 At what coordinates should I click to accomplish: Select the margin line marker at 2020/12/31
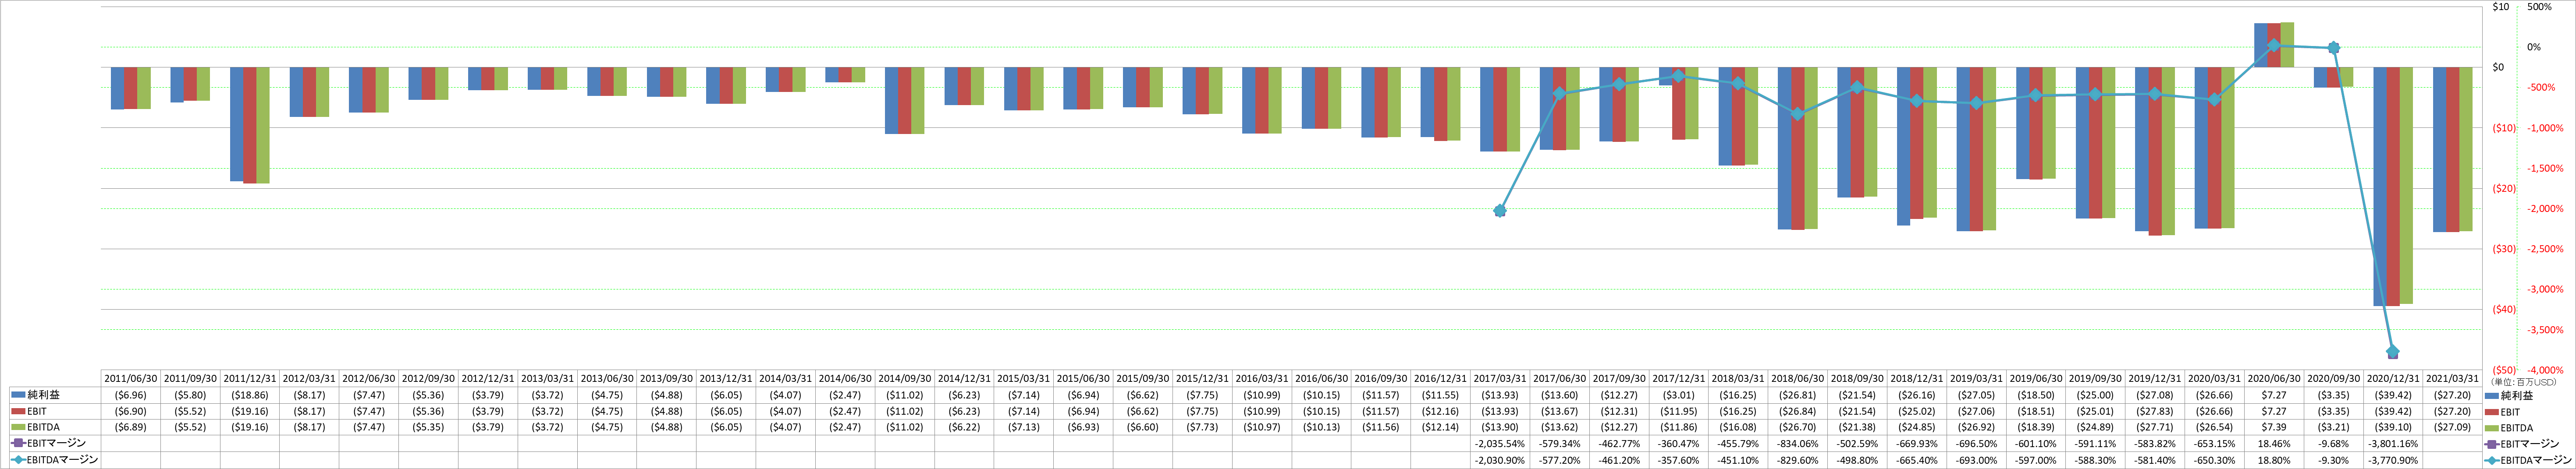click(x=2393, y=352)
